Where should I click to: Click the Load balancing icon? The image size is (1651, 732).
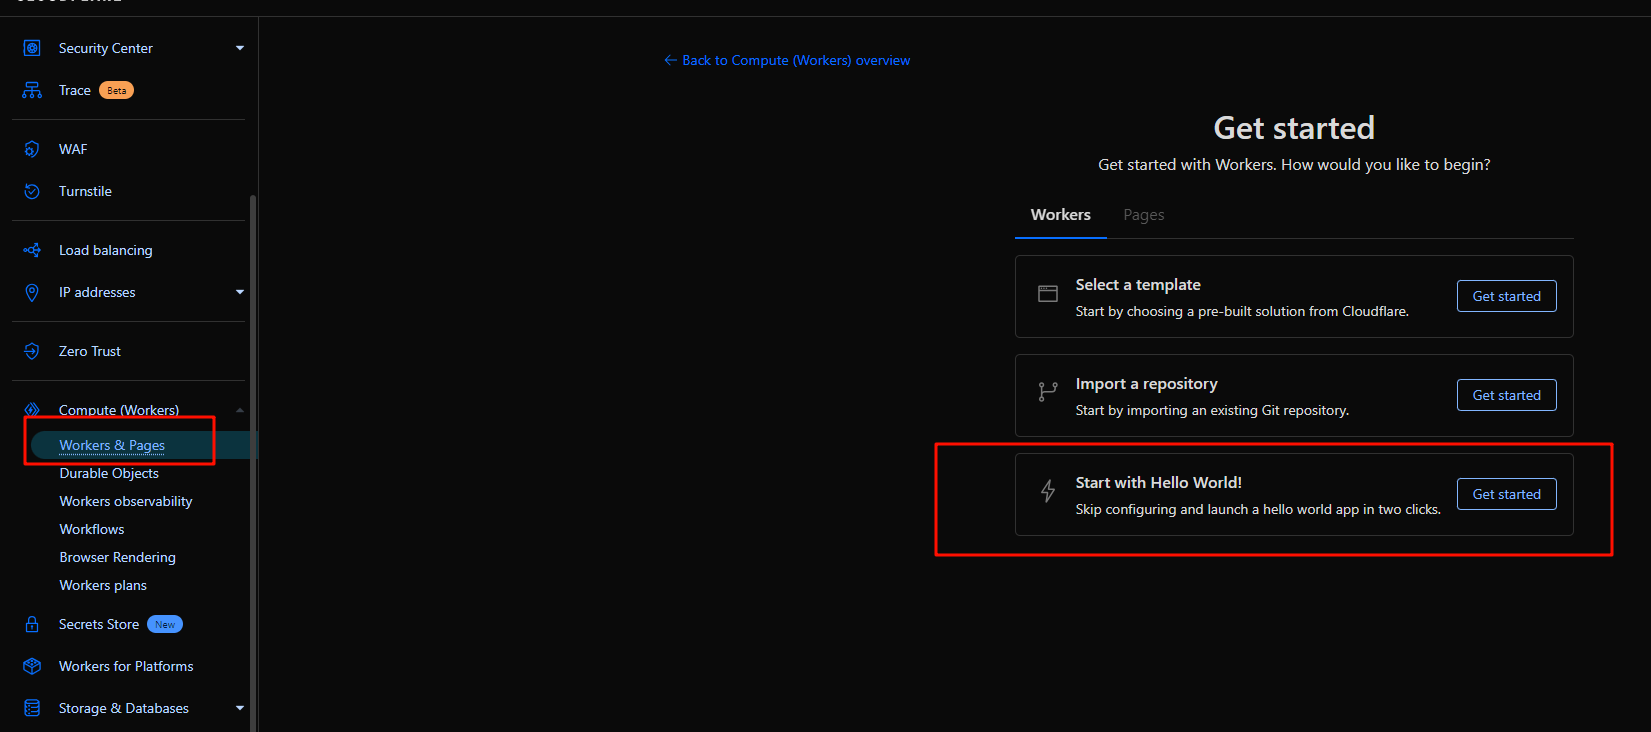32,250
